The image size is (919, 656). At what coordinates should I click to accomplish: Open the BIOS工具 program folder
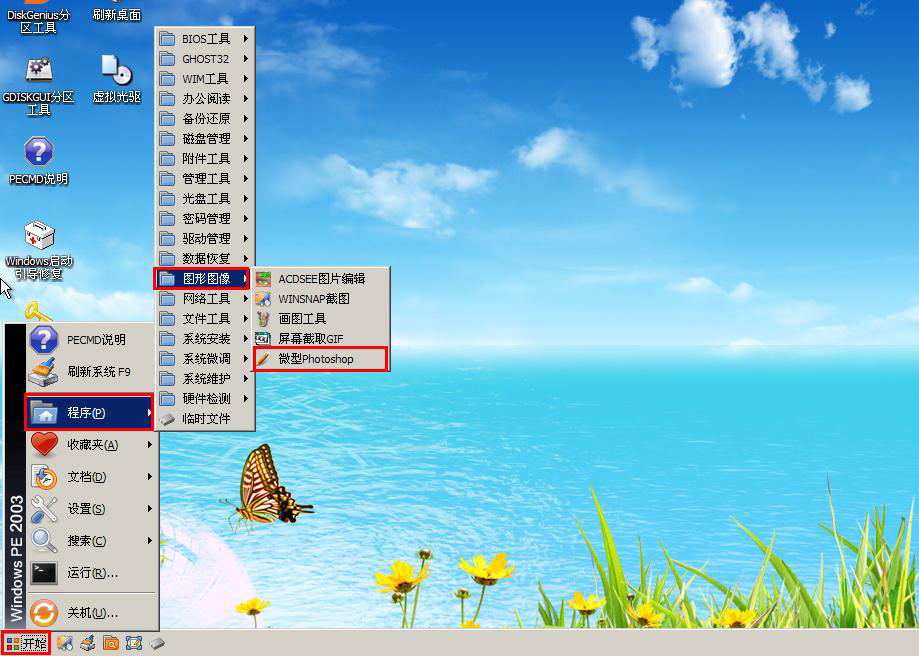coord(205,39)
